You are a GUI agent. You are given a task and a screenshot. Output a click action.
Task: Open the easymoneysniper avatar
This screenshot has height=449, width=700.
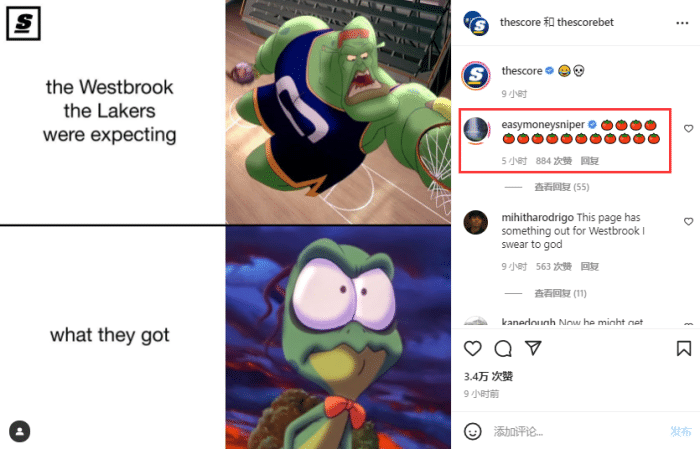[476, 130]
